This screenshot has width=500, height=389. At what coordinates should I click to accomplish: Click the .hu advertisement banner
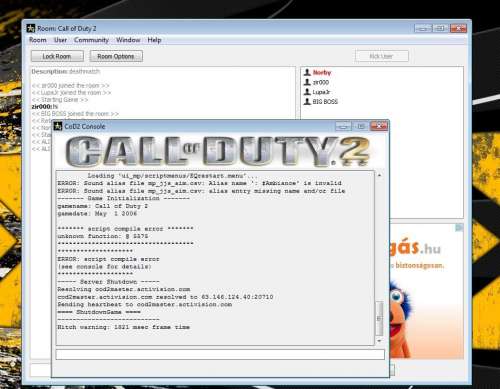427,291
